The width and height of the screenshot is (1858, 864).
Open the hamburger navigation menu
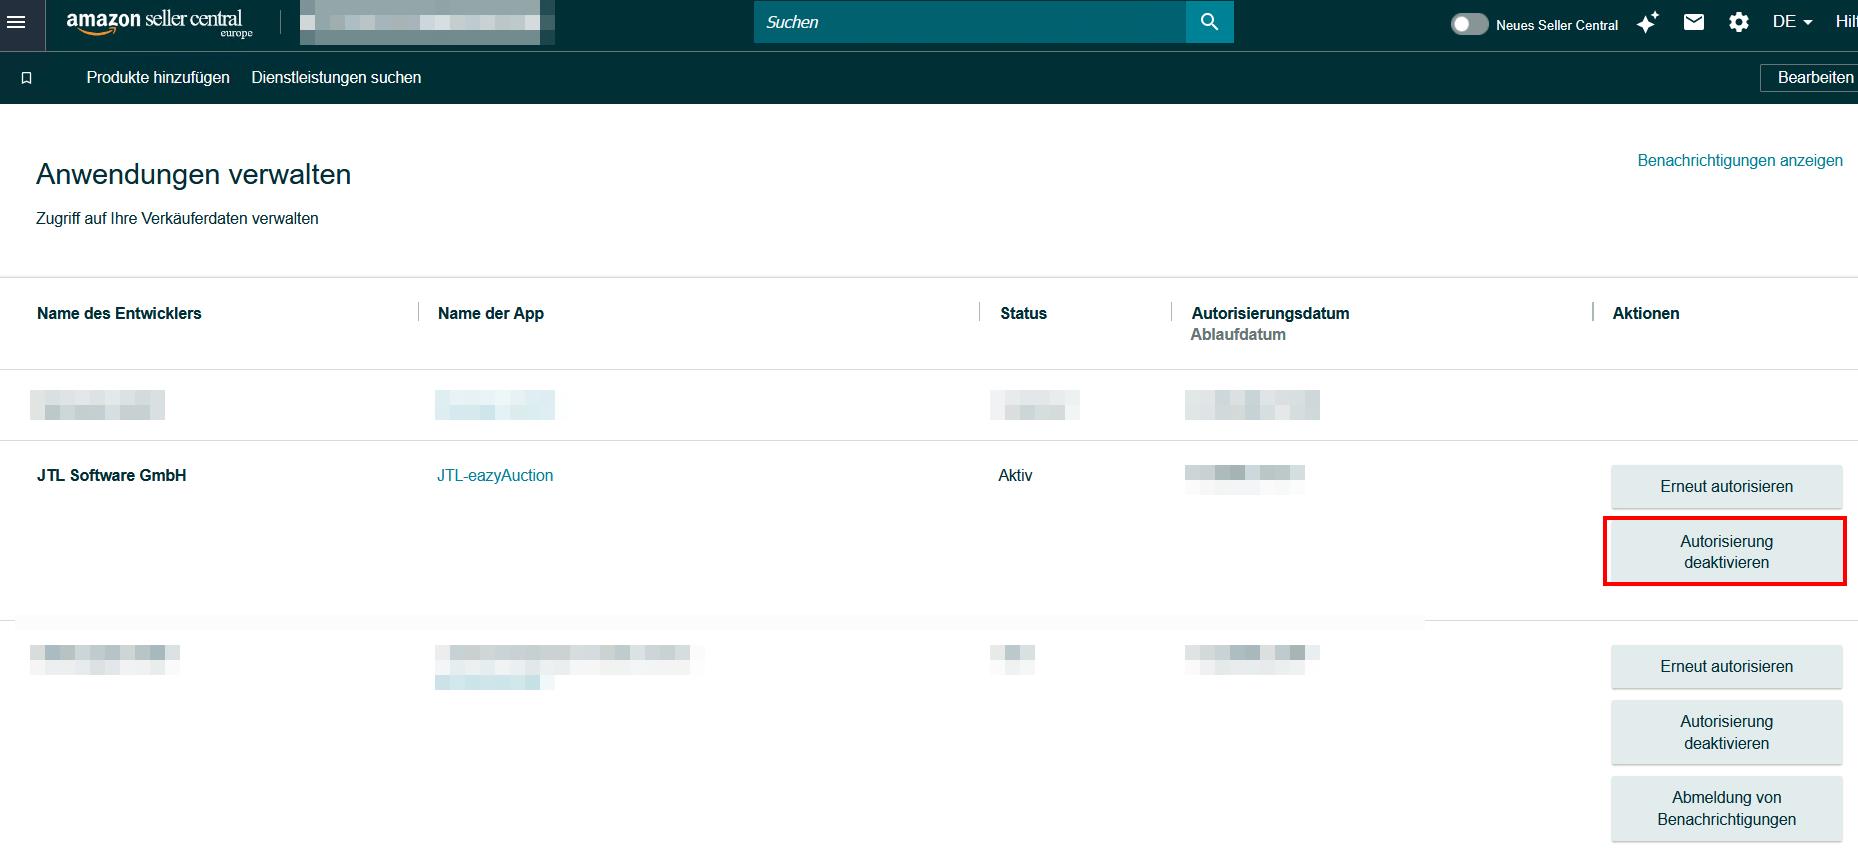pos(16,21)
